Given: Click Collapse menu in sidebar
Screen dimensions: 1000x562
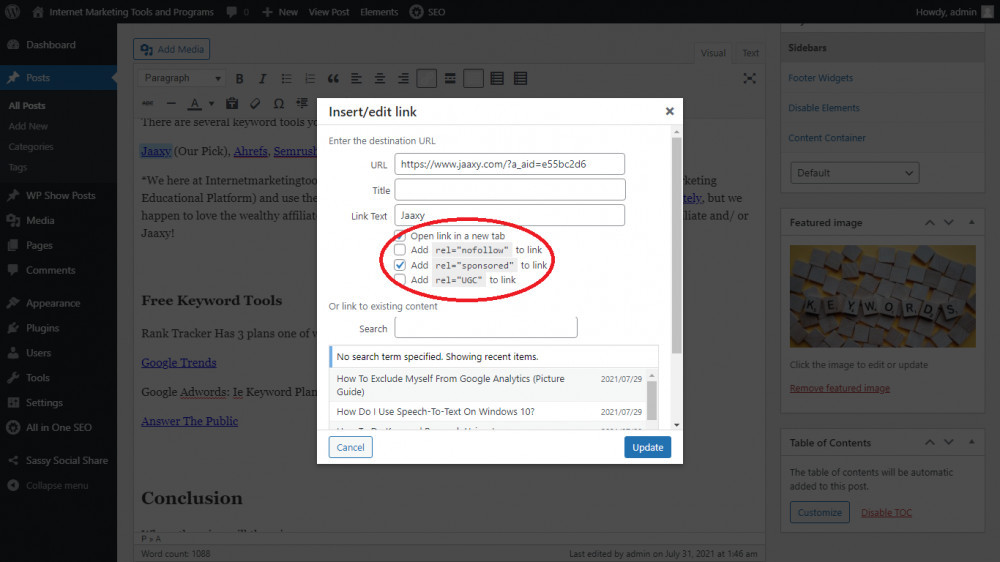Looking at the screenshot, I should (58, 485).
